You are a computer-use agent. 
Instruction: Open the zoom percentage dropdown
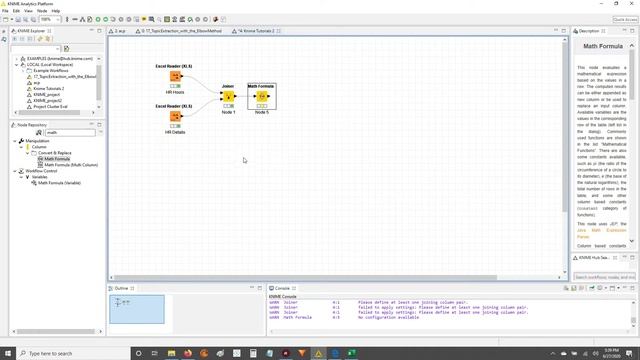(58, 19)
